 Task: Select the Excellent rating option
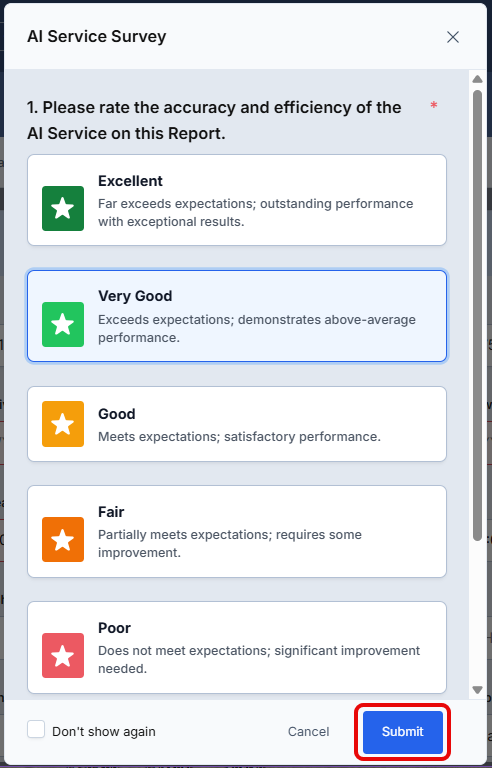point(237,200)
